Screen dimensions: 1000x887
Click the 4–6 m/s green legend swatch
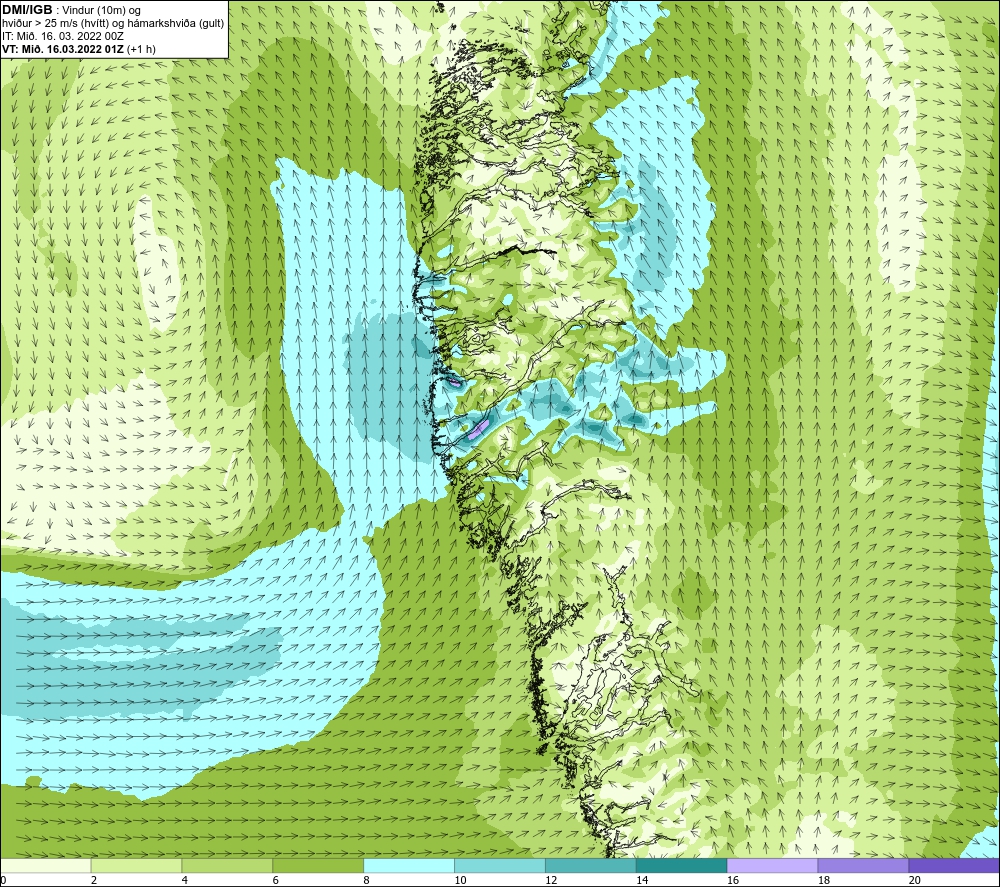227,865
